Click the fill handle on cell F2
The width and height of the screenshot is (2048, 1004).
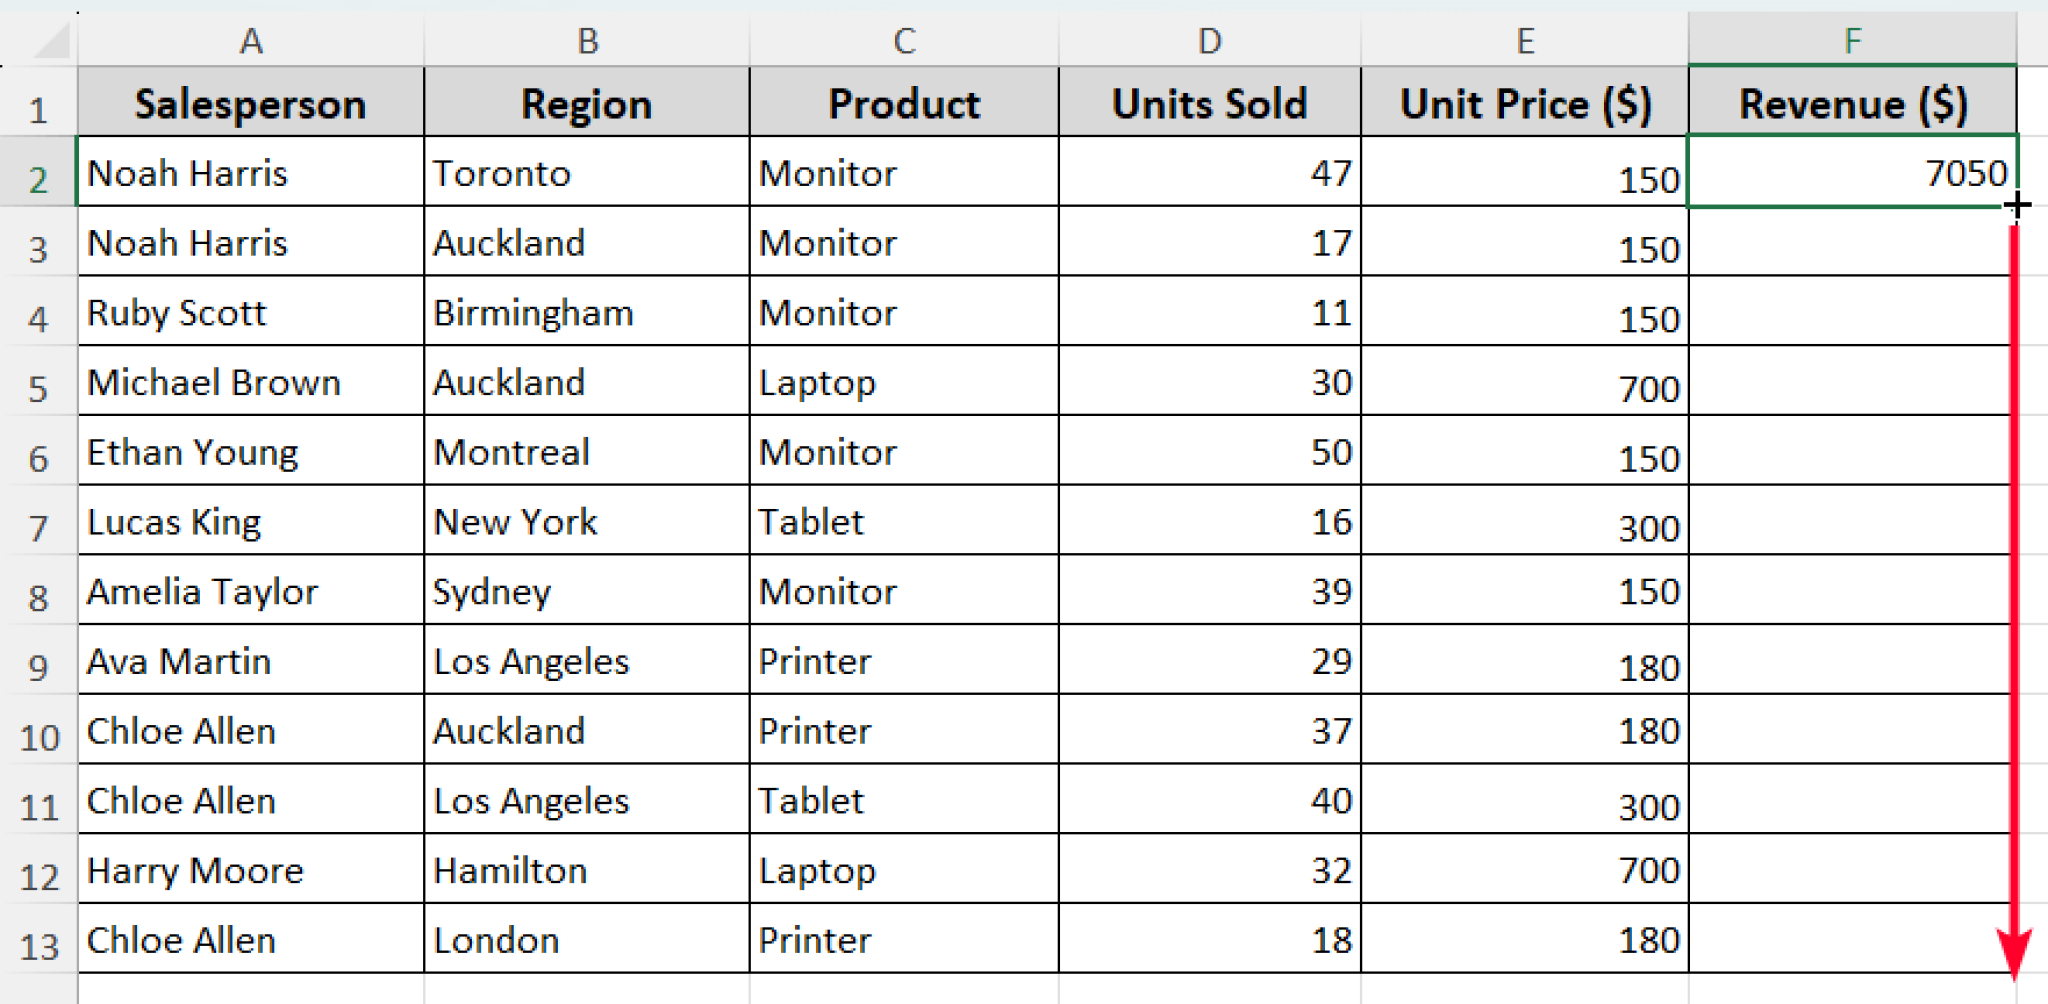click(2016, 204)
